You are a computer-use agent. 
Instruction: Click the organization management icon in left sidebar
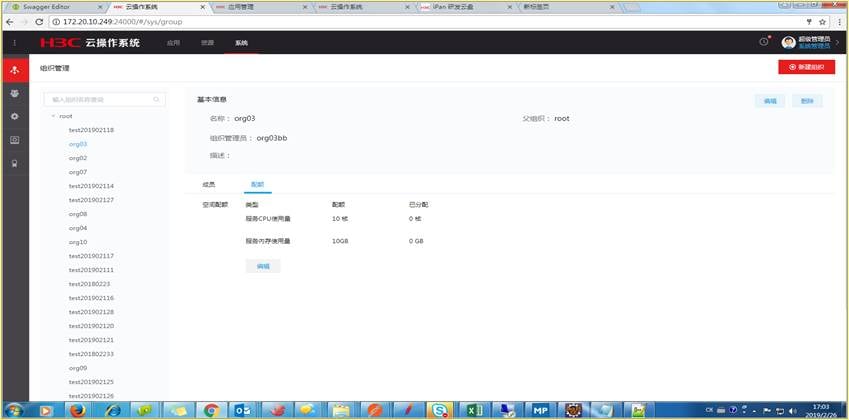click(14, 70)
